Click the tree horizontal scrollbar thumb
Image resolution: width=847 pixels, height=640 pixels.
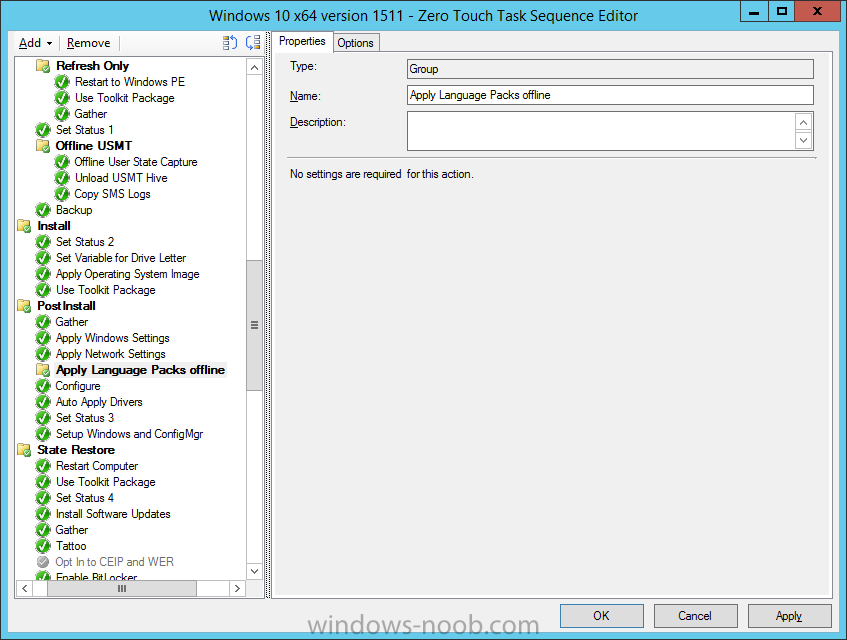click(x=122, y=588)
